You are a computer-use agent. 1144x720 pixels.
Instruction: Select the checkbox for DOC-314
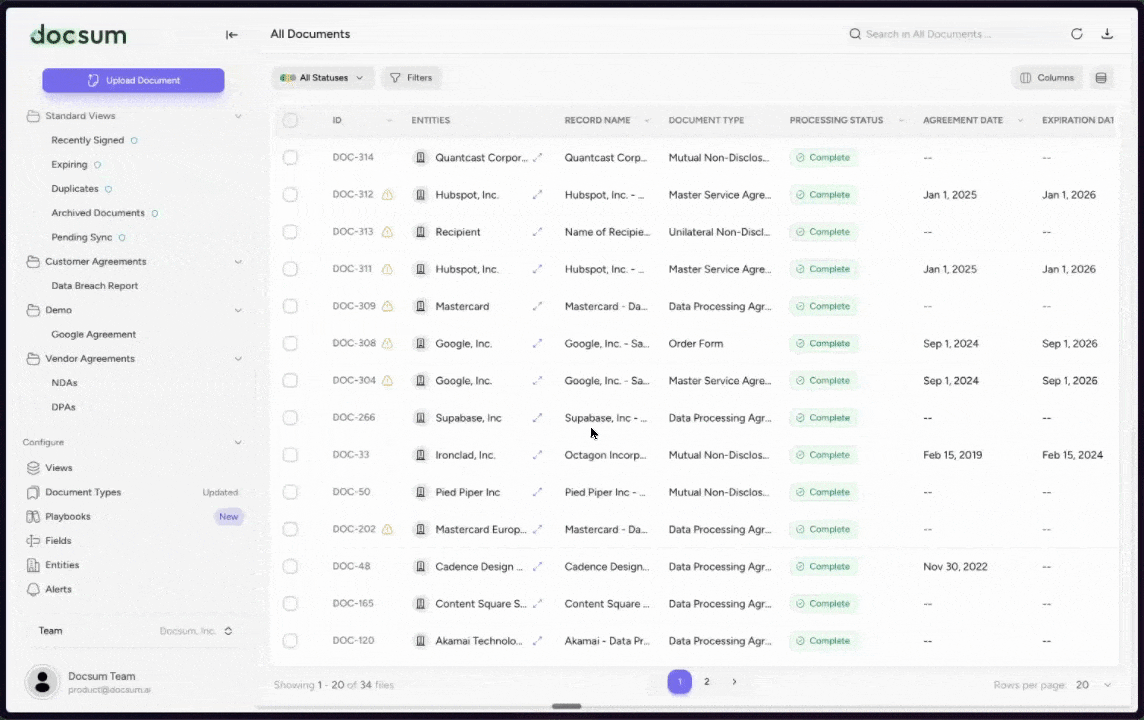tap(290, 158)
